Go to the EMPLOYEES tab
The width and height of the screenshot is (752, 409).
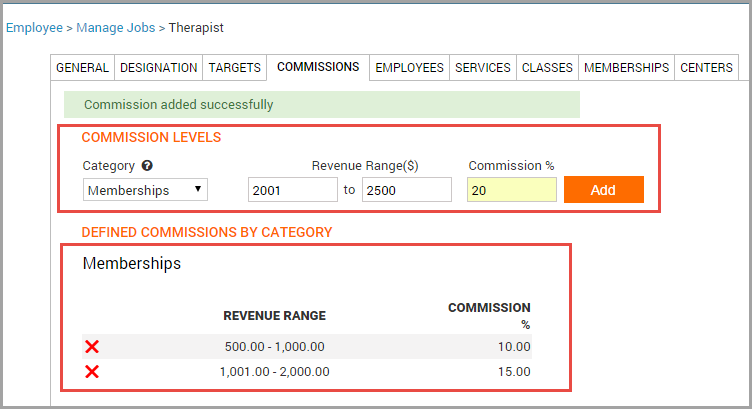[409, 68]
